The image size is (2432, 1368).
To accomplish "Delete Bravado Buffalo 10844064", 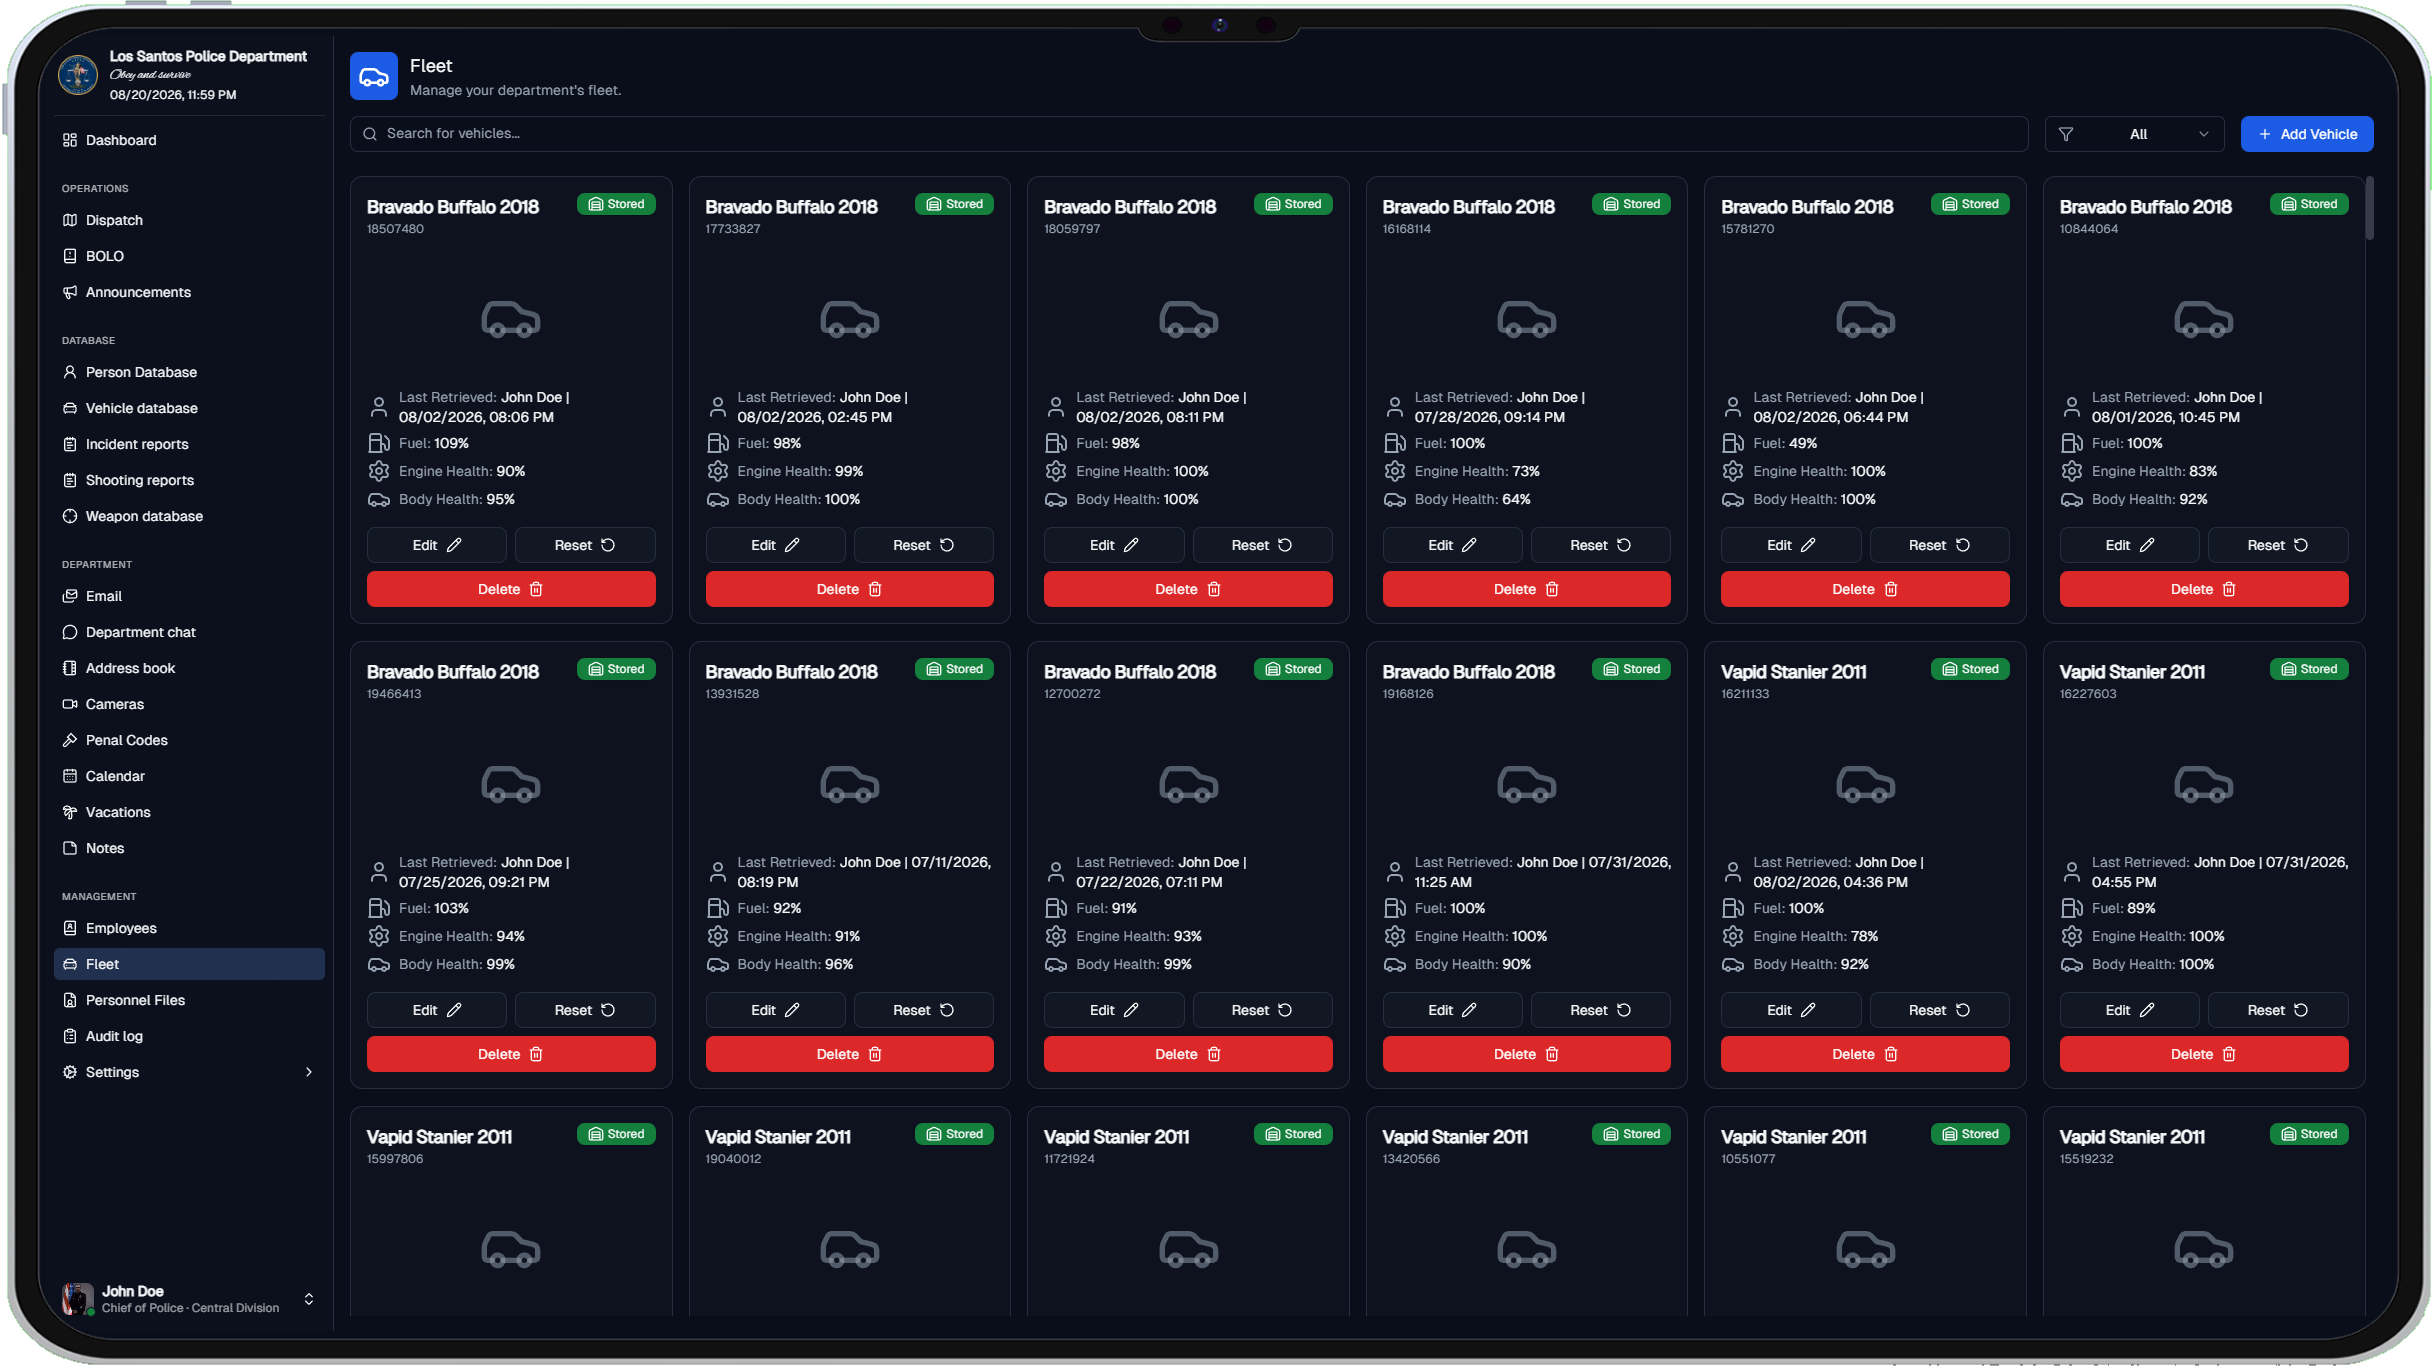I will tap(2204, 589).
